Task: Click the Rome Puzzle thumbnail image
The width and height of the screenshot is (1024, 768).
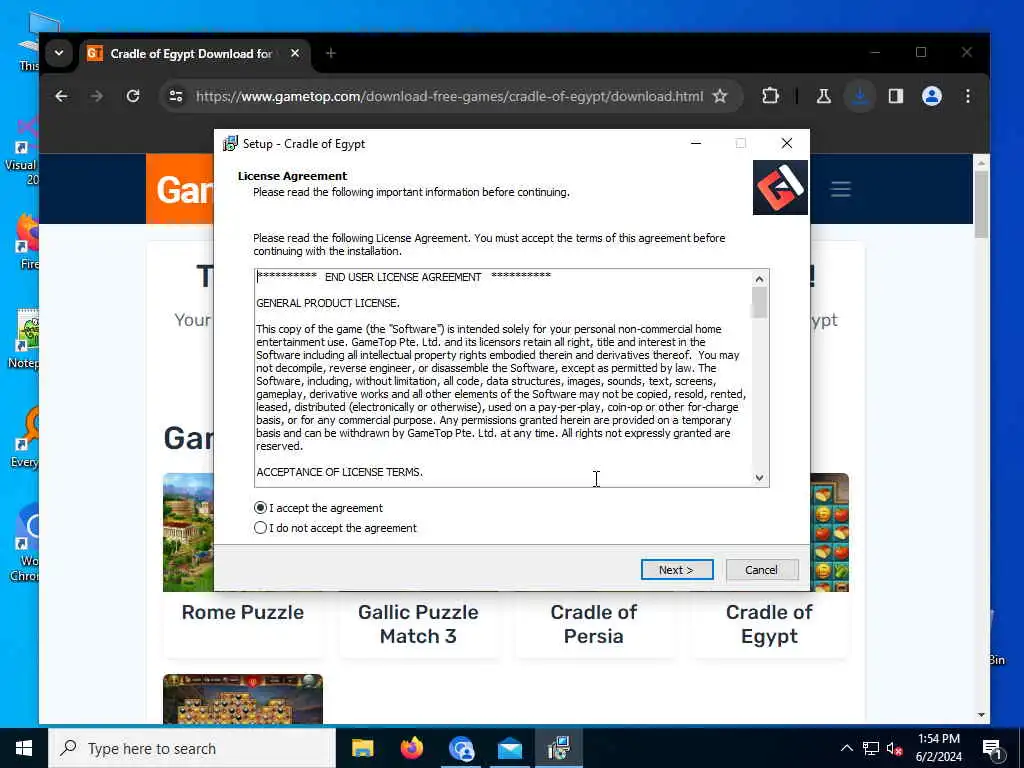Action: [x=188, y=532]
